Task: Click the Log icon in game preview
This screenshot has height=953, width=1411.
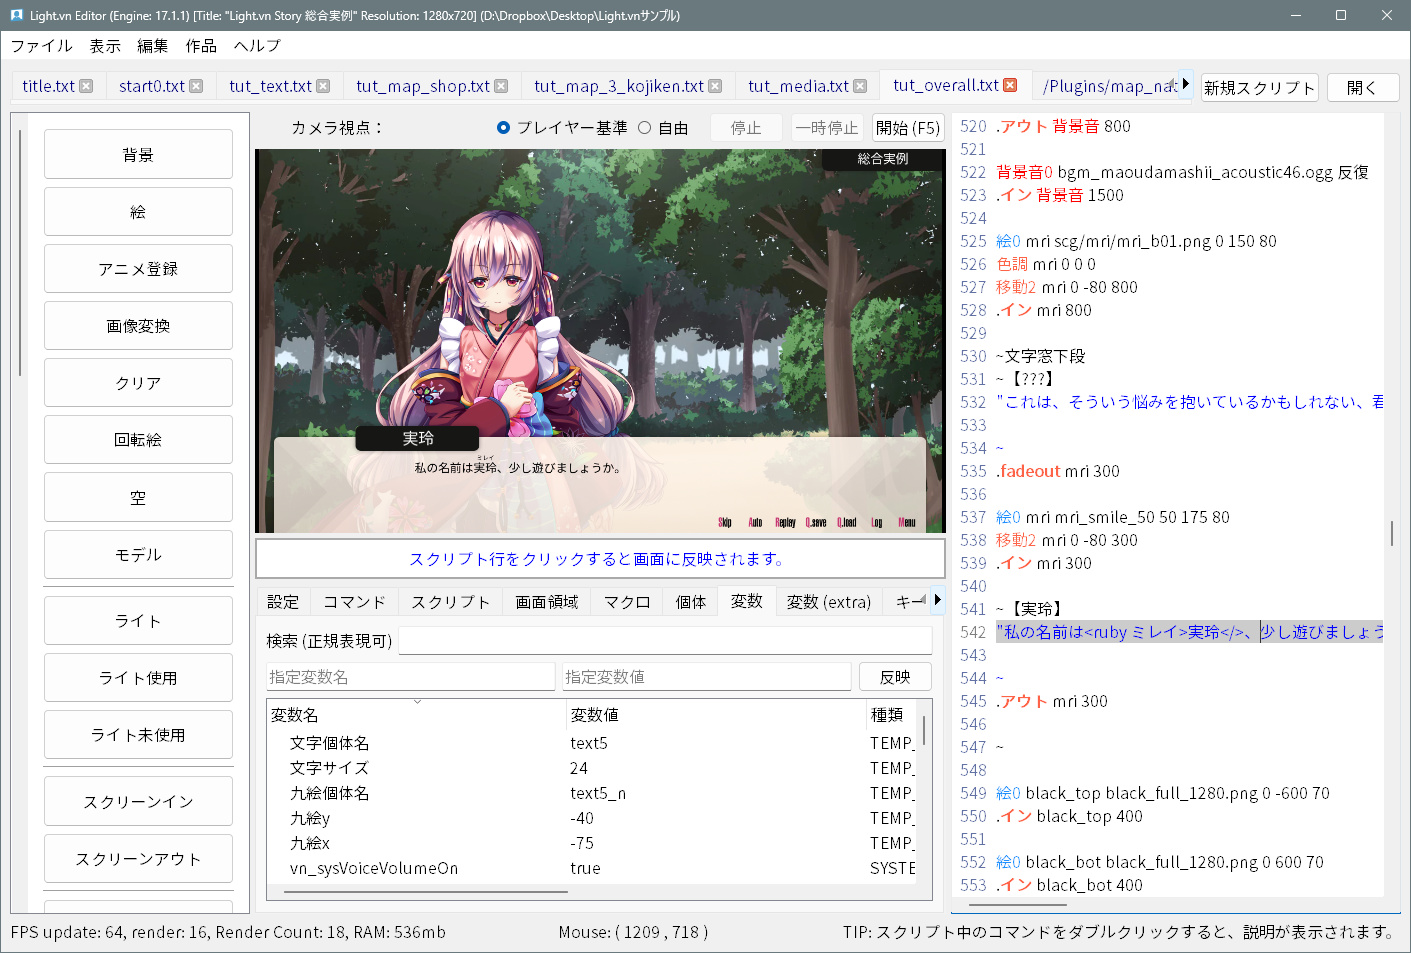Action: click(877, 522)
